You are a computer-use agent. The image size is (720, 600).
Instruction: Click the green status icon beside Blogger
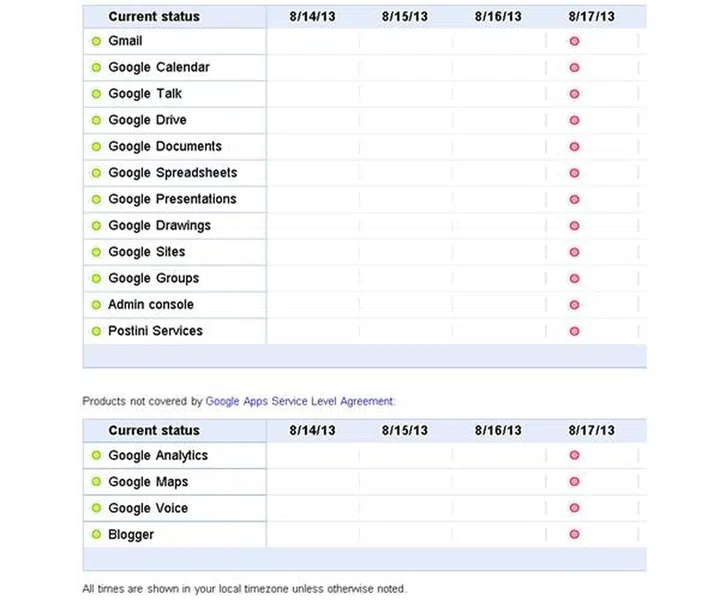(96, 535)
